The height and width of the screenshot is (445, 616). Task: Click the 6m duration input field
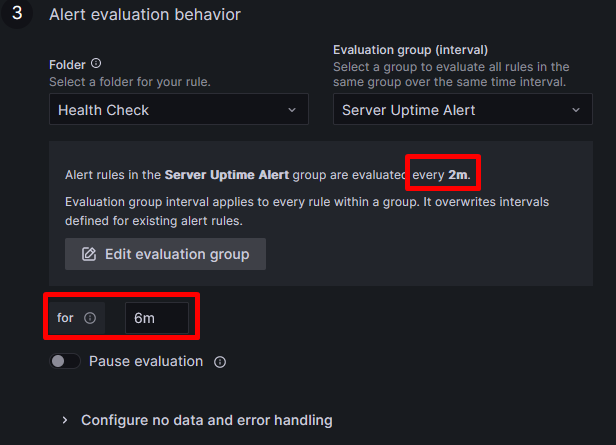157,318
